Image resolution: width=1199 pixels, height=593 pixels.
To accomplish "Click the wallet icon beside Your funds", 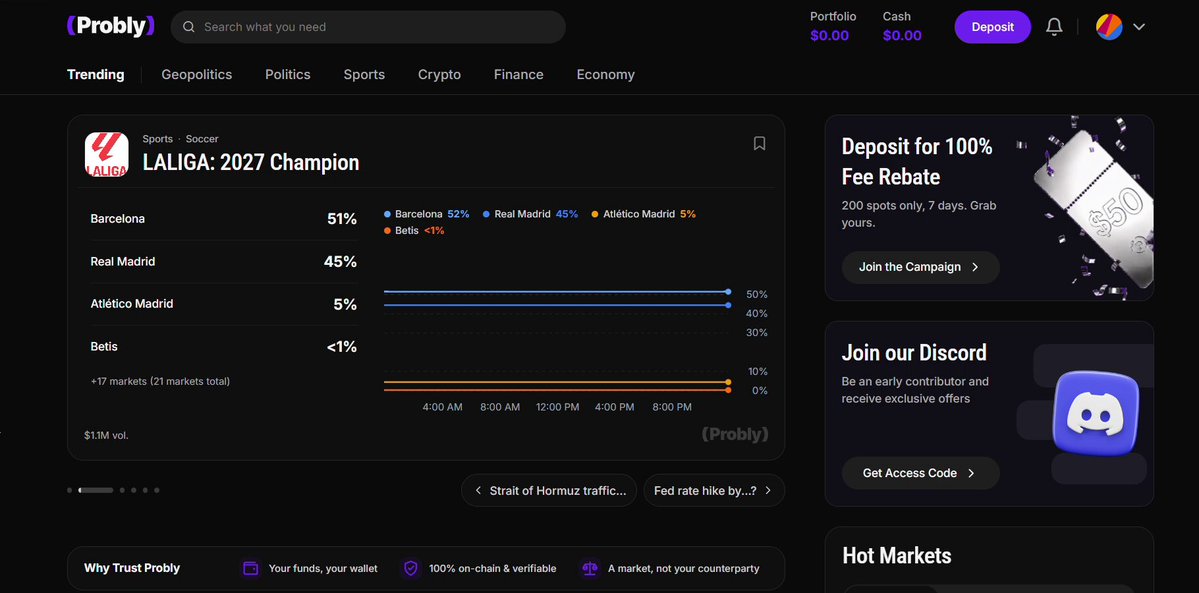I will coord(250,569).
